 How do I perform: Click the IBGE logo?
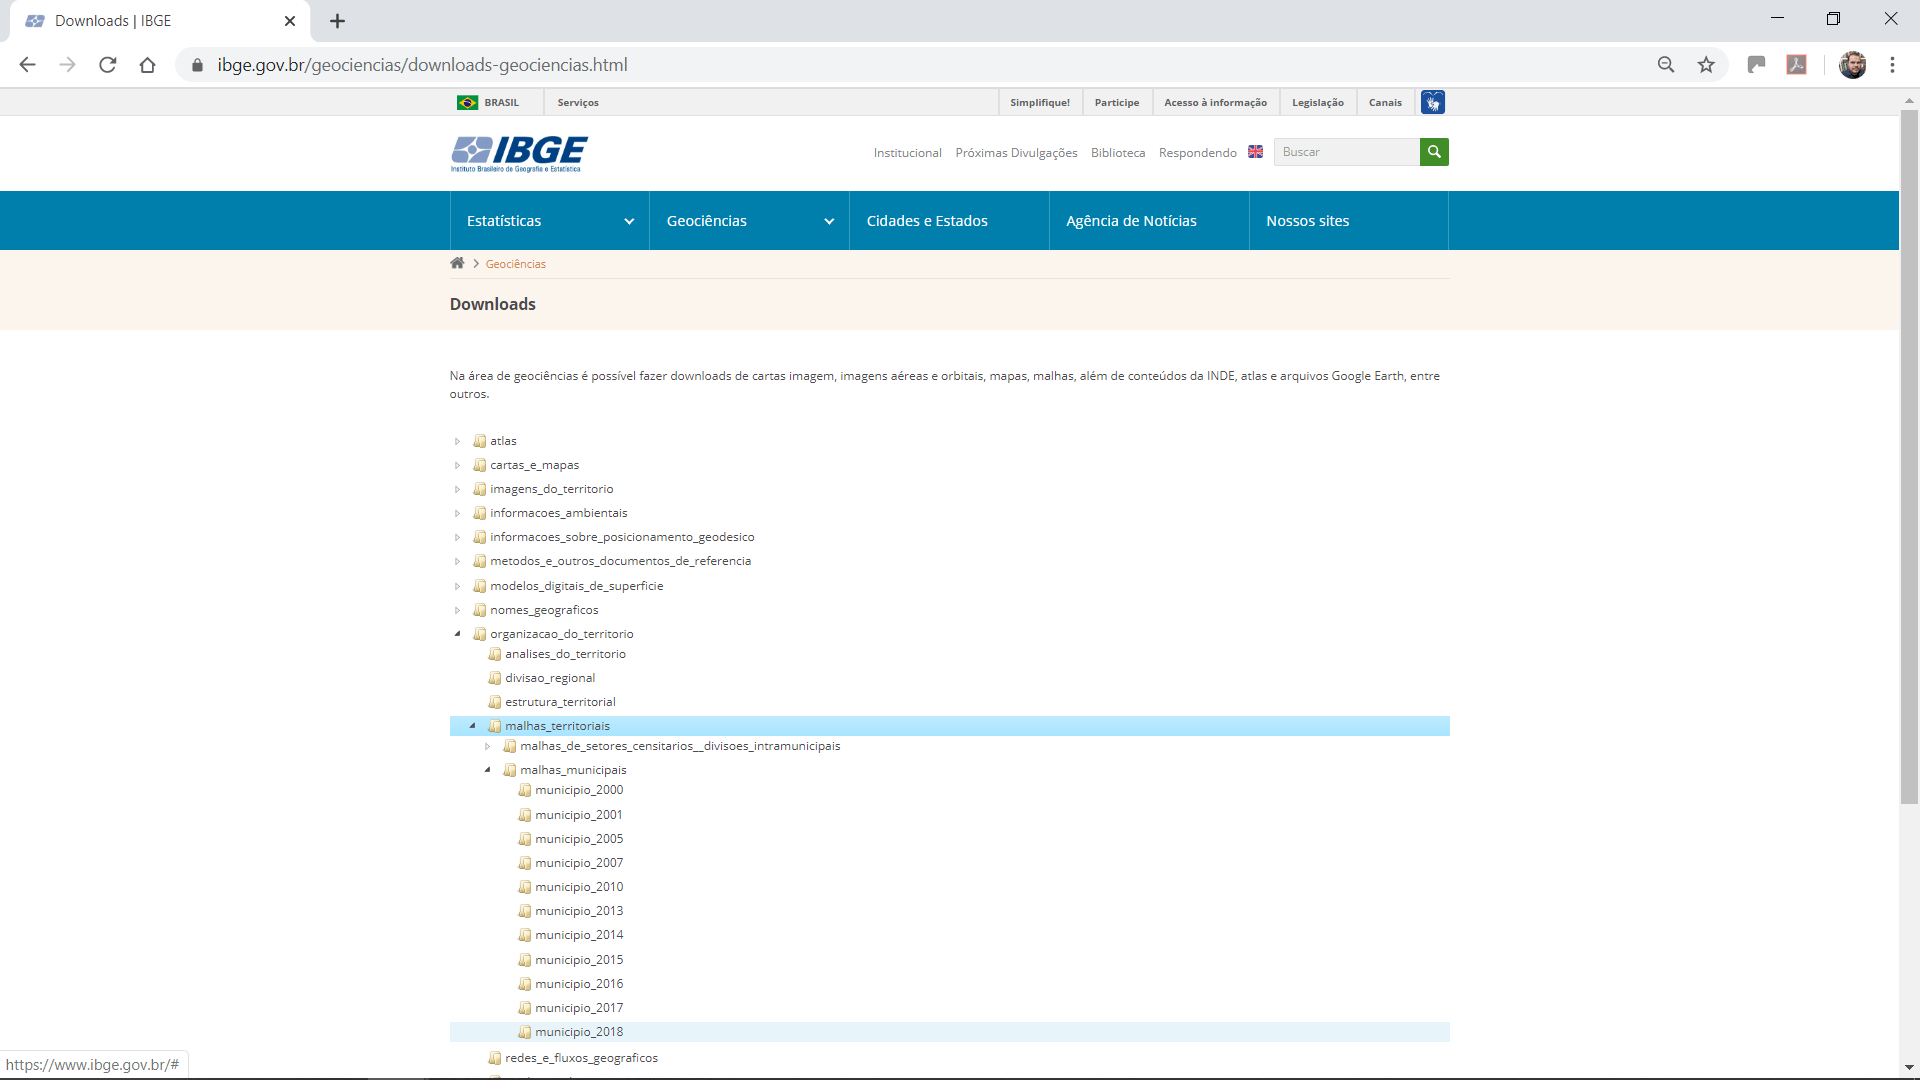(519, 153)
